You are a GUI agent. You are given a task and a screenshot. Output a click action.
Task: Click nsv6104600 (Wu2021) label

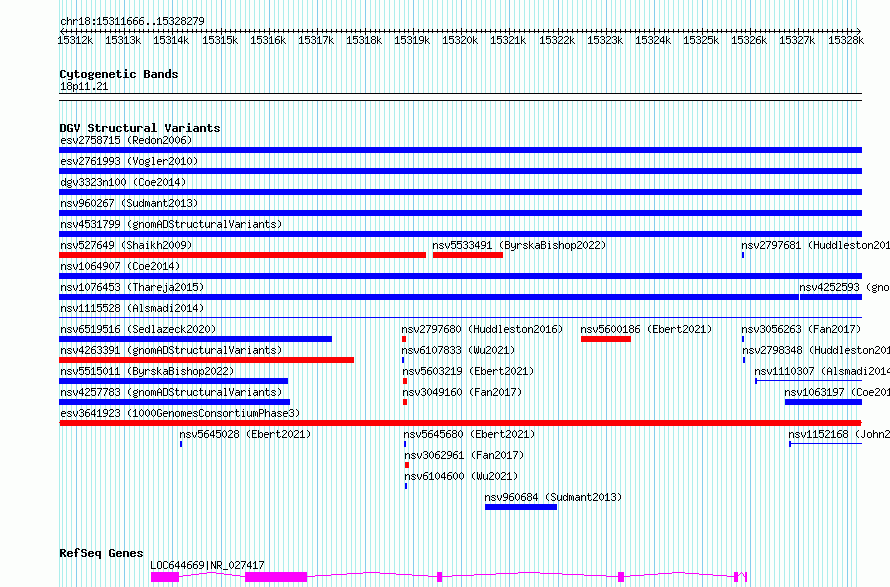coord(461,476)
